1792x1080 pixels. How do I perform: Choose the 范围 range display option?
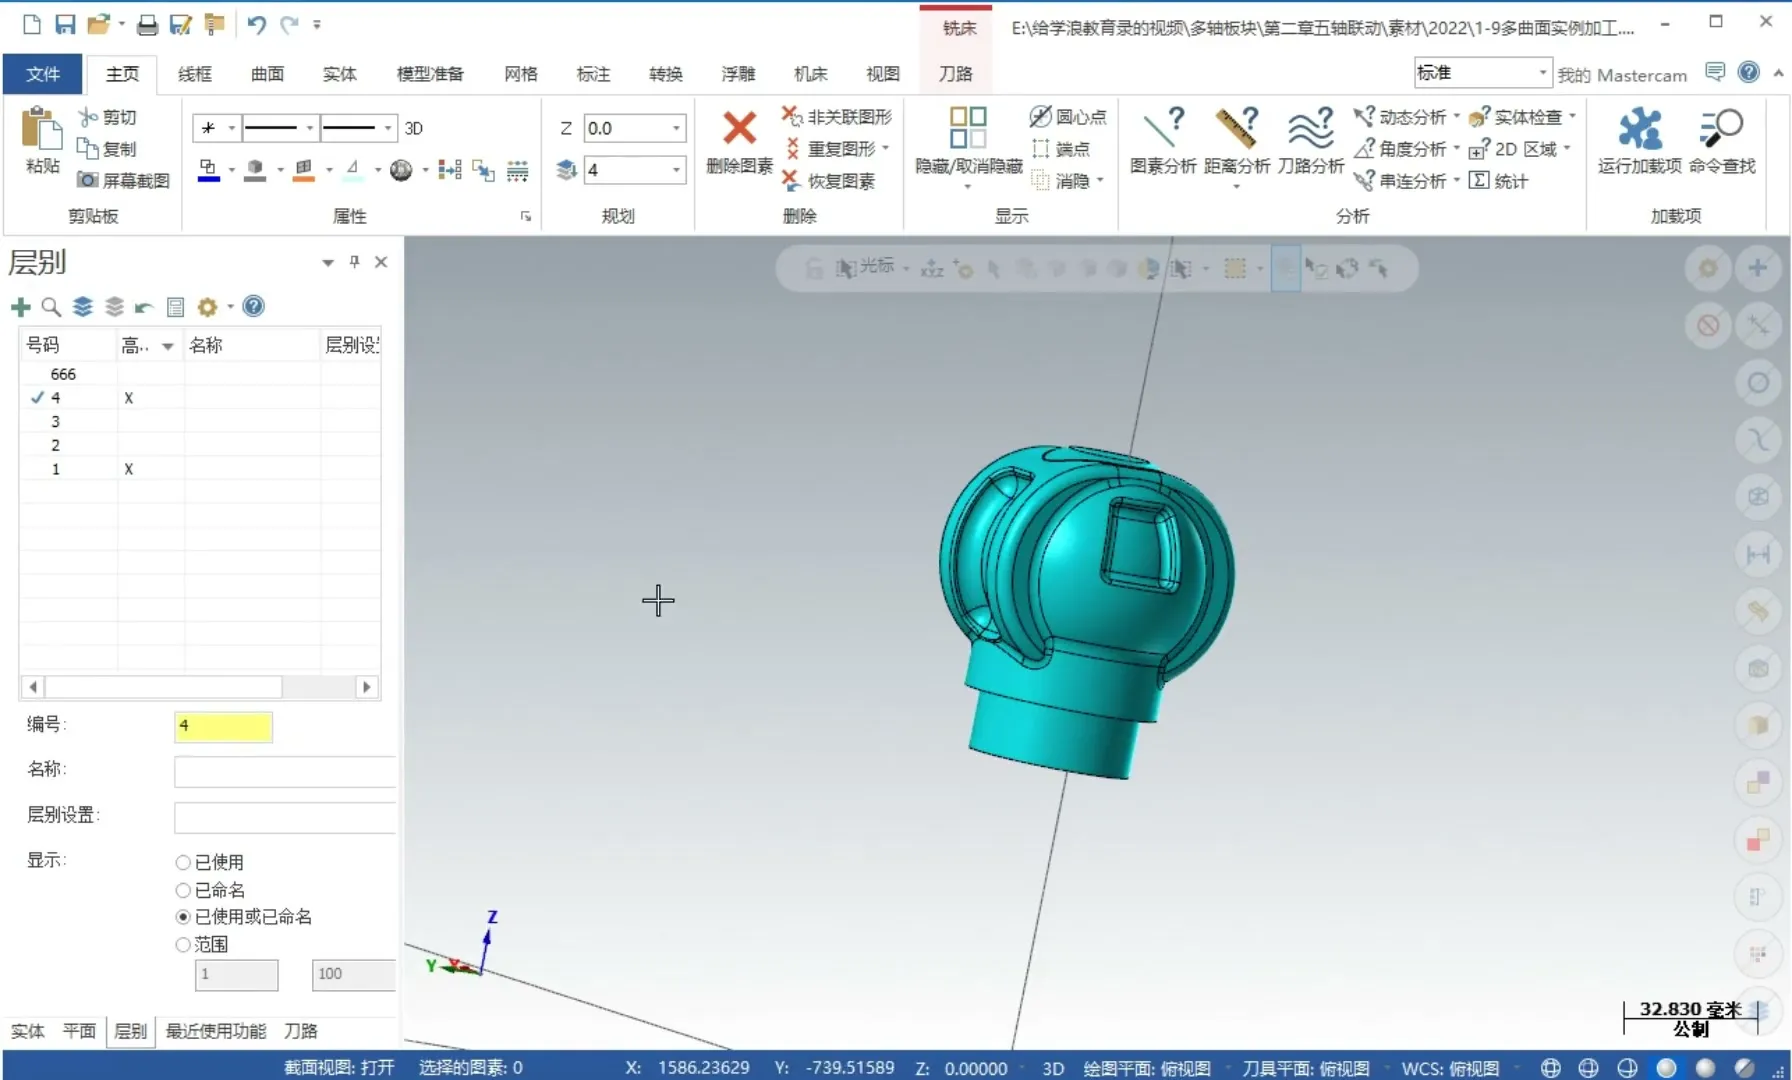pyautogui.click(x=182, y=944)
